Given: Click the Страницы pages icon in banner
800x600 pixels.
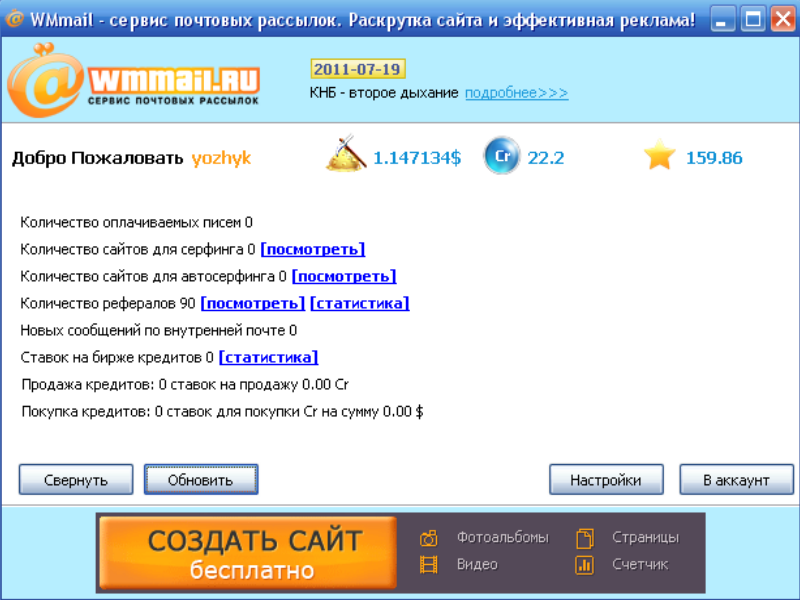Looking at the screenshot, I should (585, 538).
